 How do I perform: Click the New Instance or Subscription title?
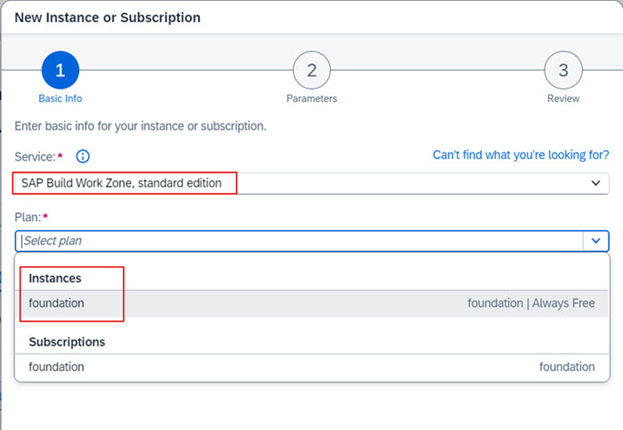click(x=107, y=18)
